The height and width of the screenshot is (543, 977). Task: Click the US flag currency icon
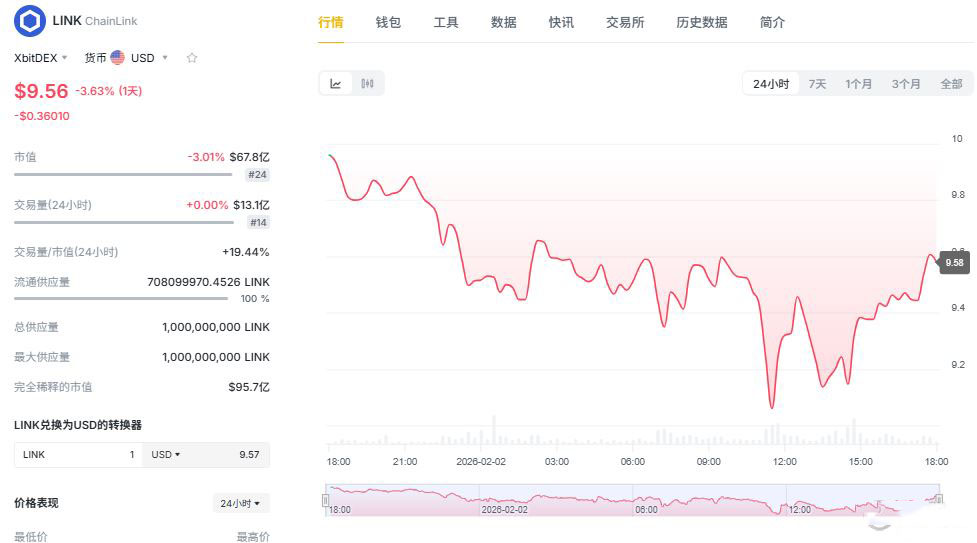click(x=117, y=58)
